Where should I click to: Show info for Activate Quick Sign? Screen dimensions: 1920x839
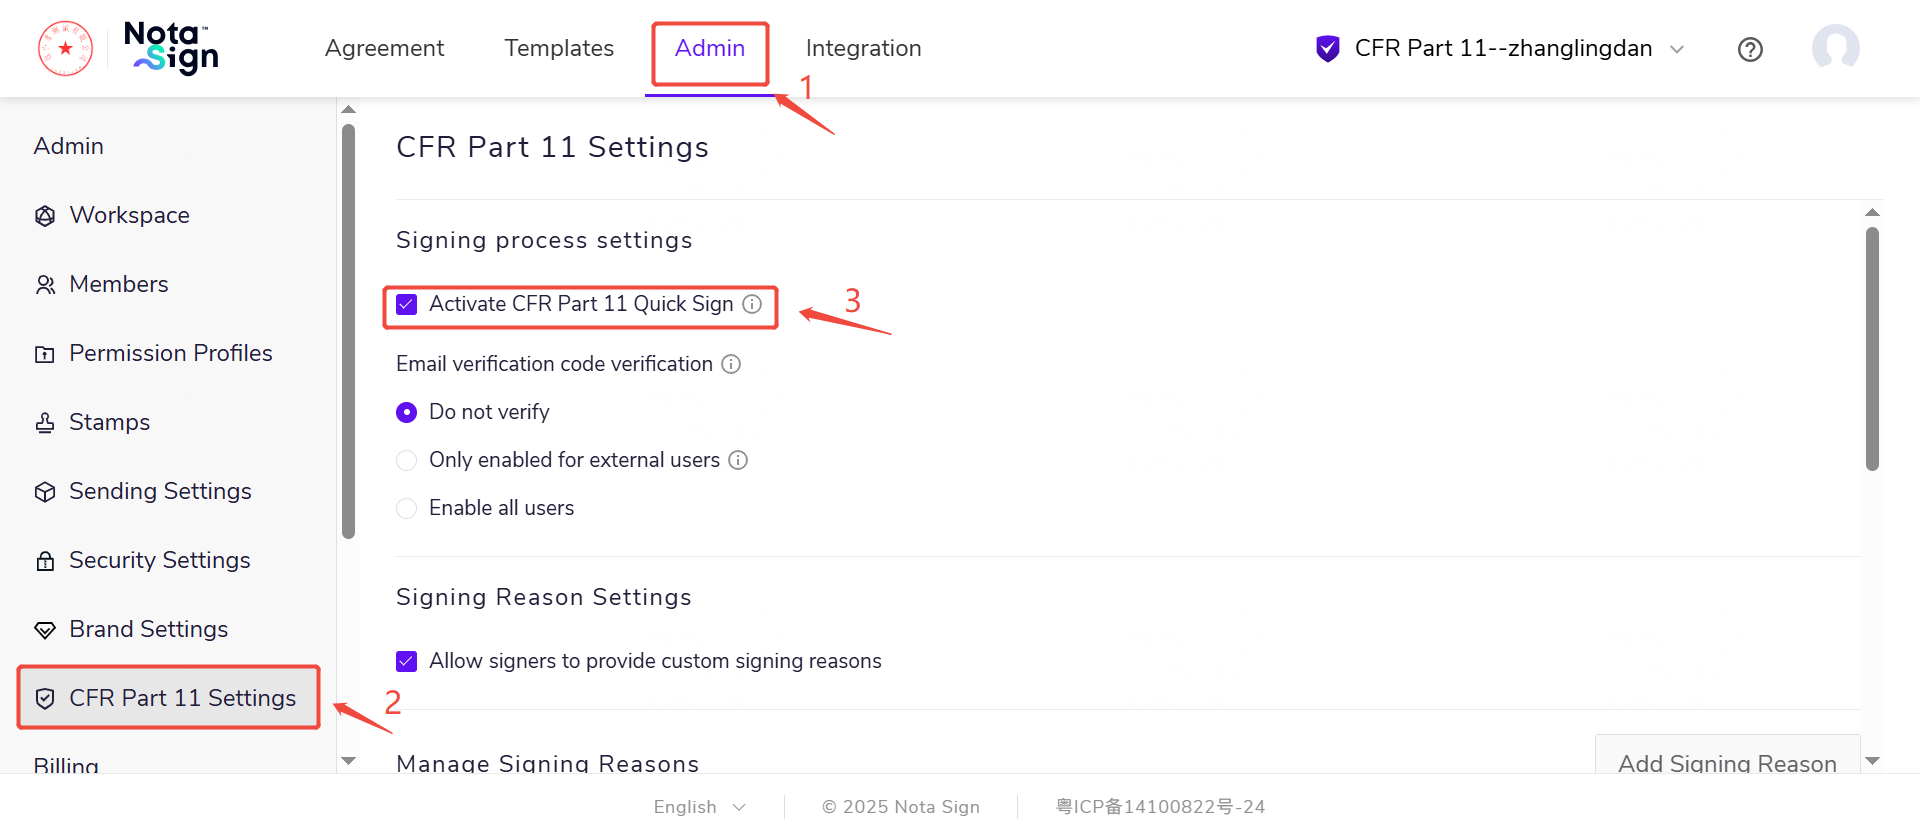point(752,304)
